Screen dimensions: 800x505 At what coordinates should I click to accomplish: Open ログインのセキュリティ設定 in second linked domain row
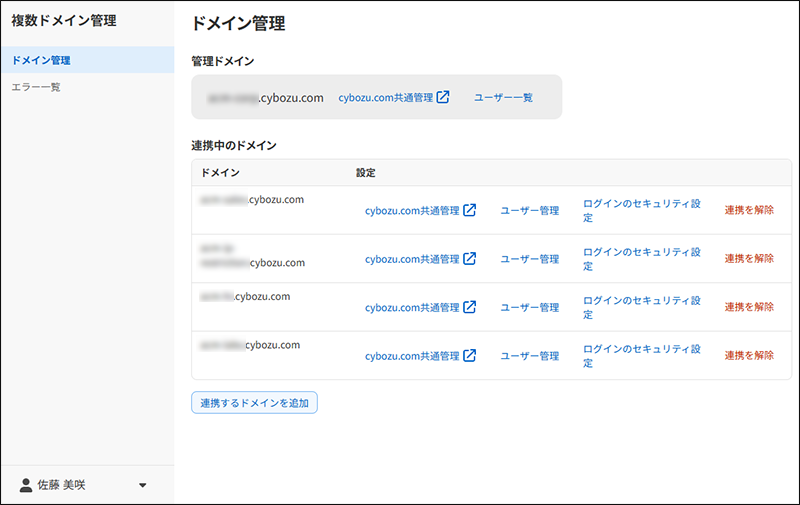(642, 259)
